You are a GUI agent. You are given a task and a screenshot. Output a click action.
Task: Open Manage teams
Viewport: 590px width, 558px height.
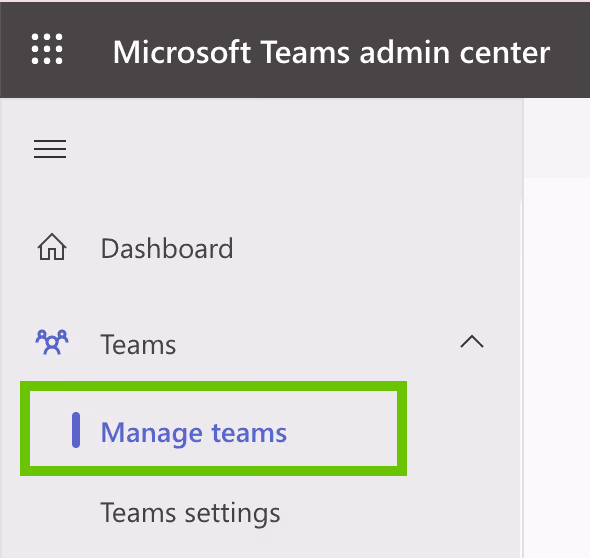click(194, 432)
